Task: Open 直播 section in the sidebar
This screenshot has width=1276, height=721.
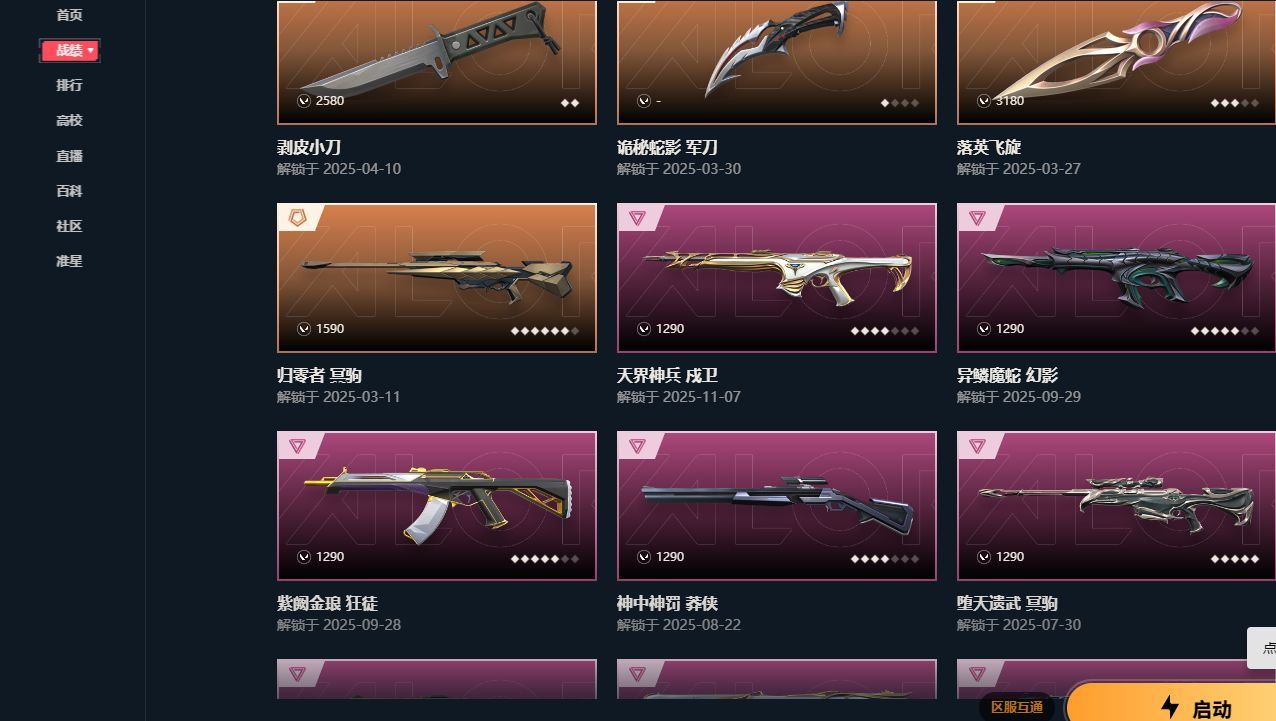Action: point(69,156)
